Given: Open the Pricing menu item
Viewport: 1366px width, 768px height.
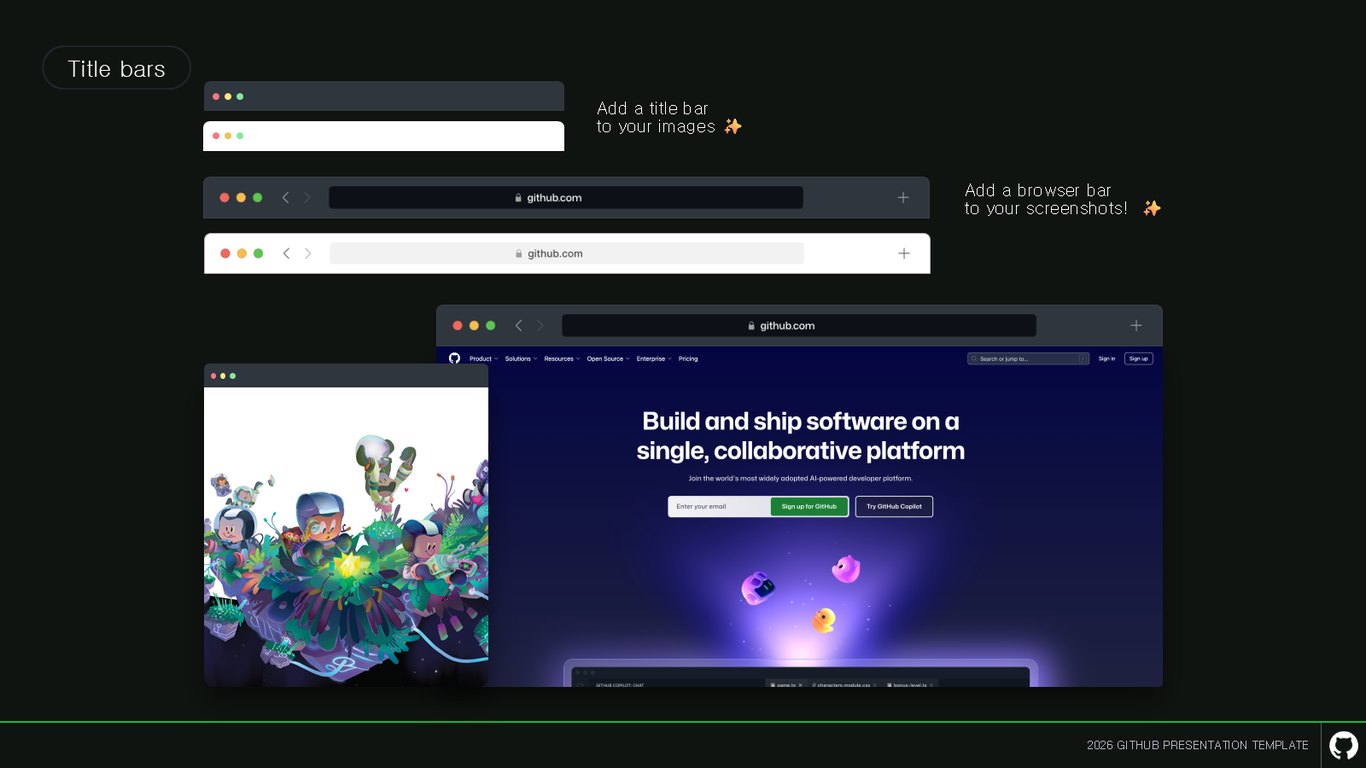Looking at the screenshot, I should (688, 358).
